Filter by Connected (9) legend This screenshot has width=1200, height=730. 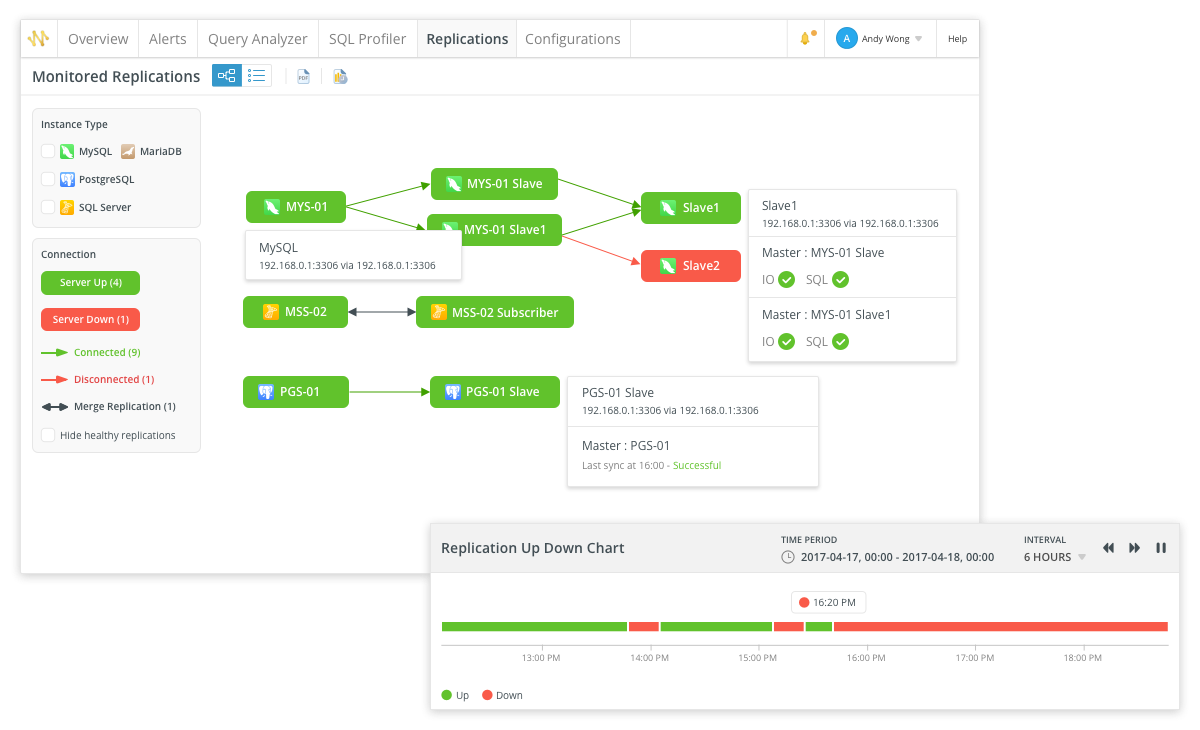click(90, 352)
